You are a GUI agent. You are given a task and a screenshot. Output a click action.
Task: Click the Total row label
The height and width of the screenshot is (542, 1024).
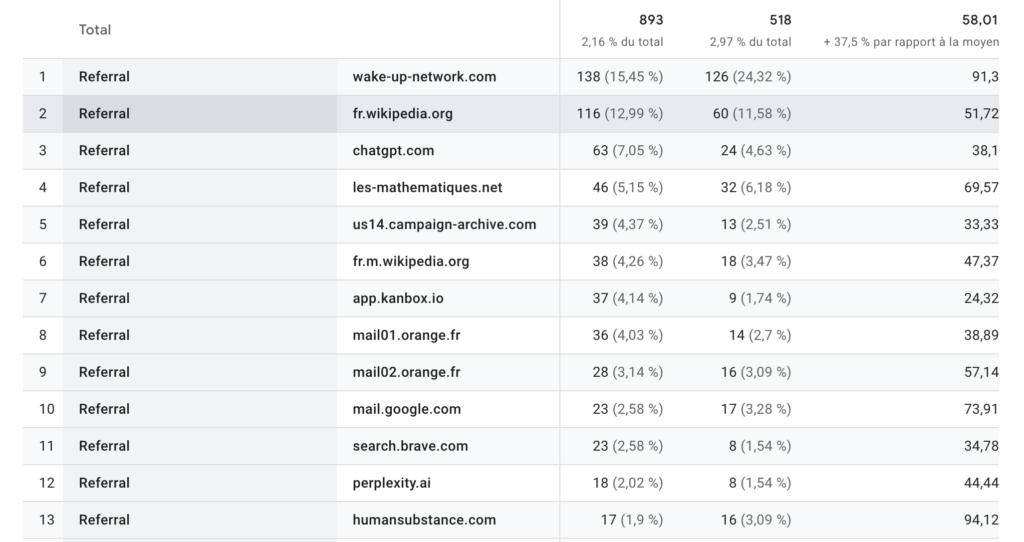tap(95, 30)
